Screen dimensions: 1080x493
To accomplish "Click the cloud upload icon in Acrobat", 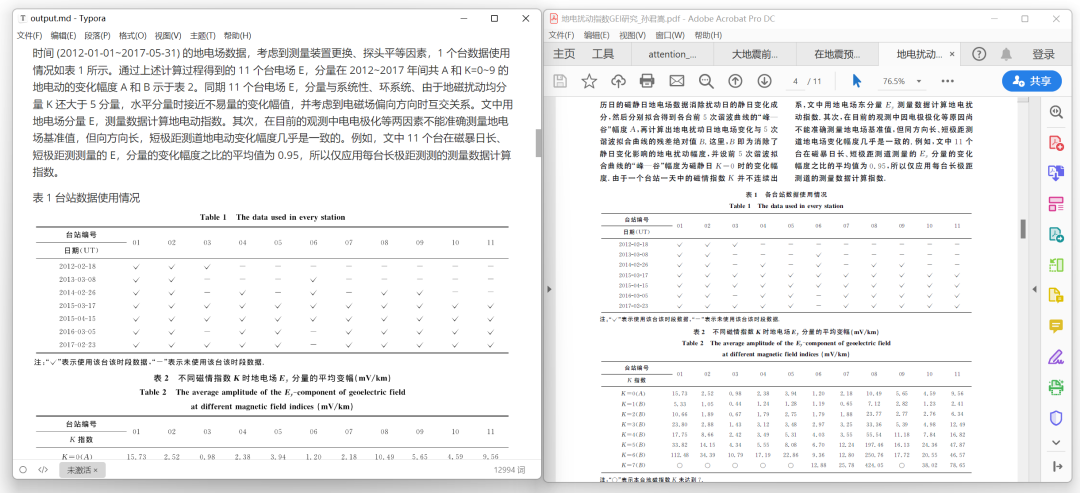I will click(619, 81).
